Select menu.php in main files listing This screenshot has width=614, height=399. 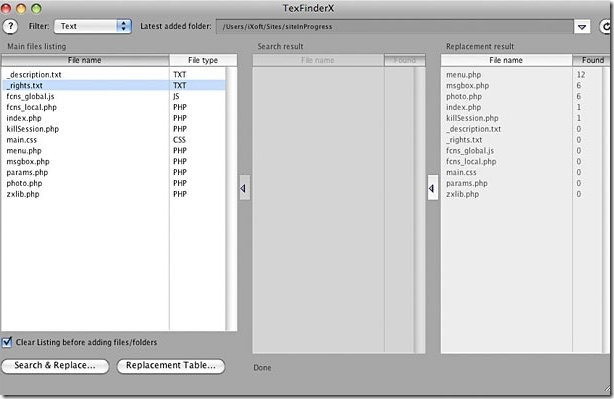[x=114, y=151]
